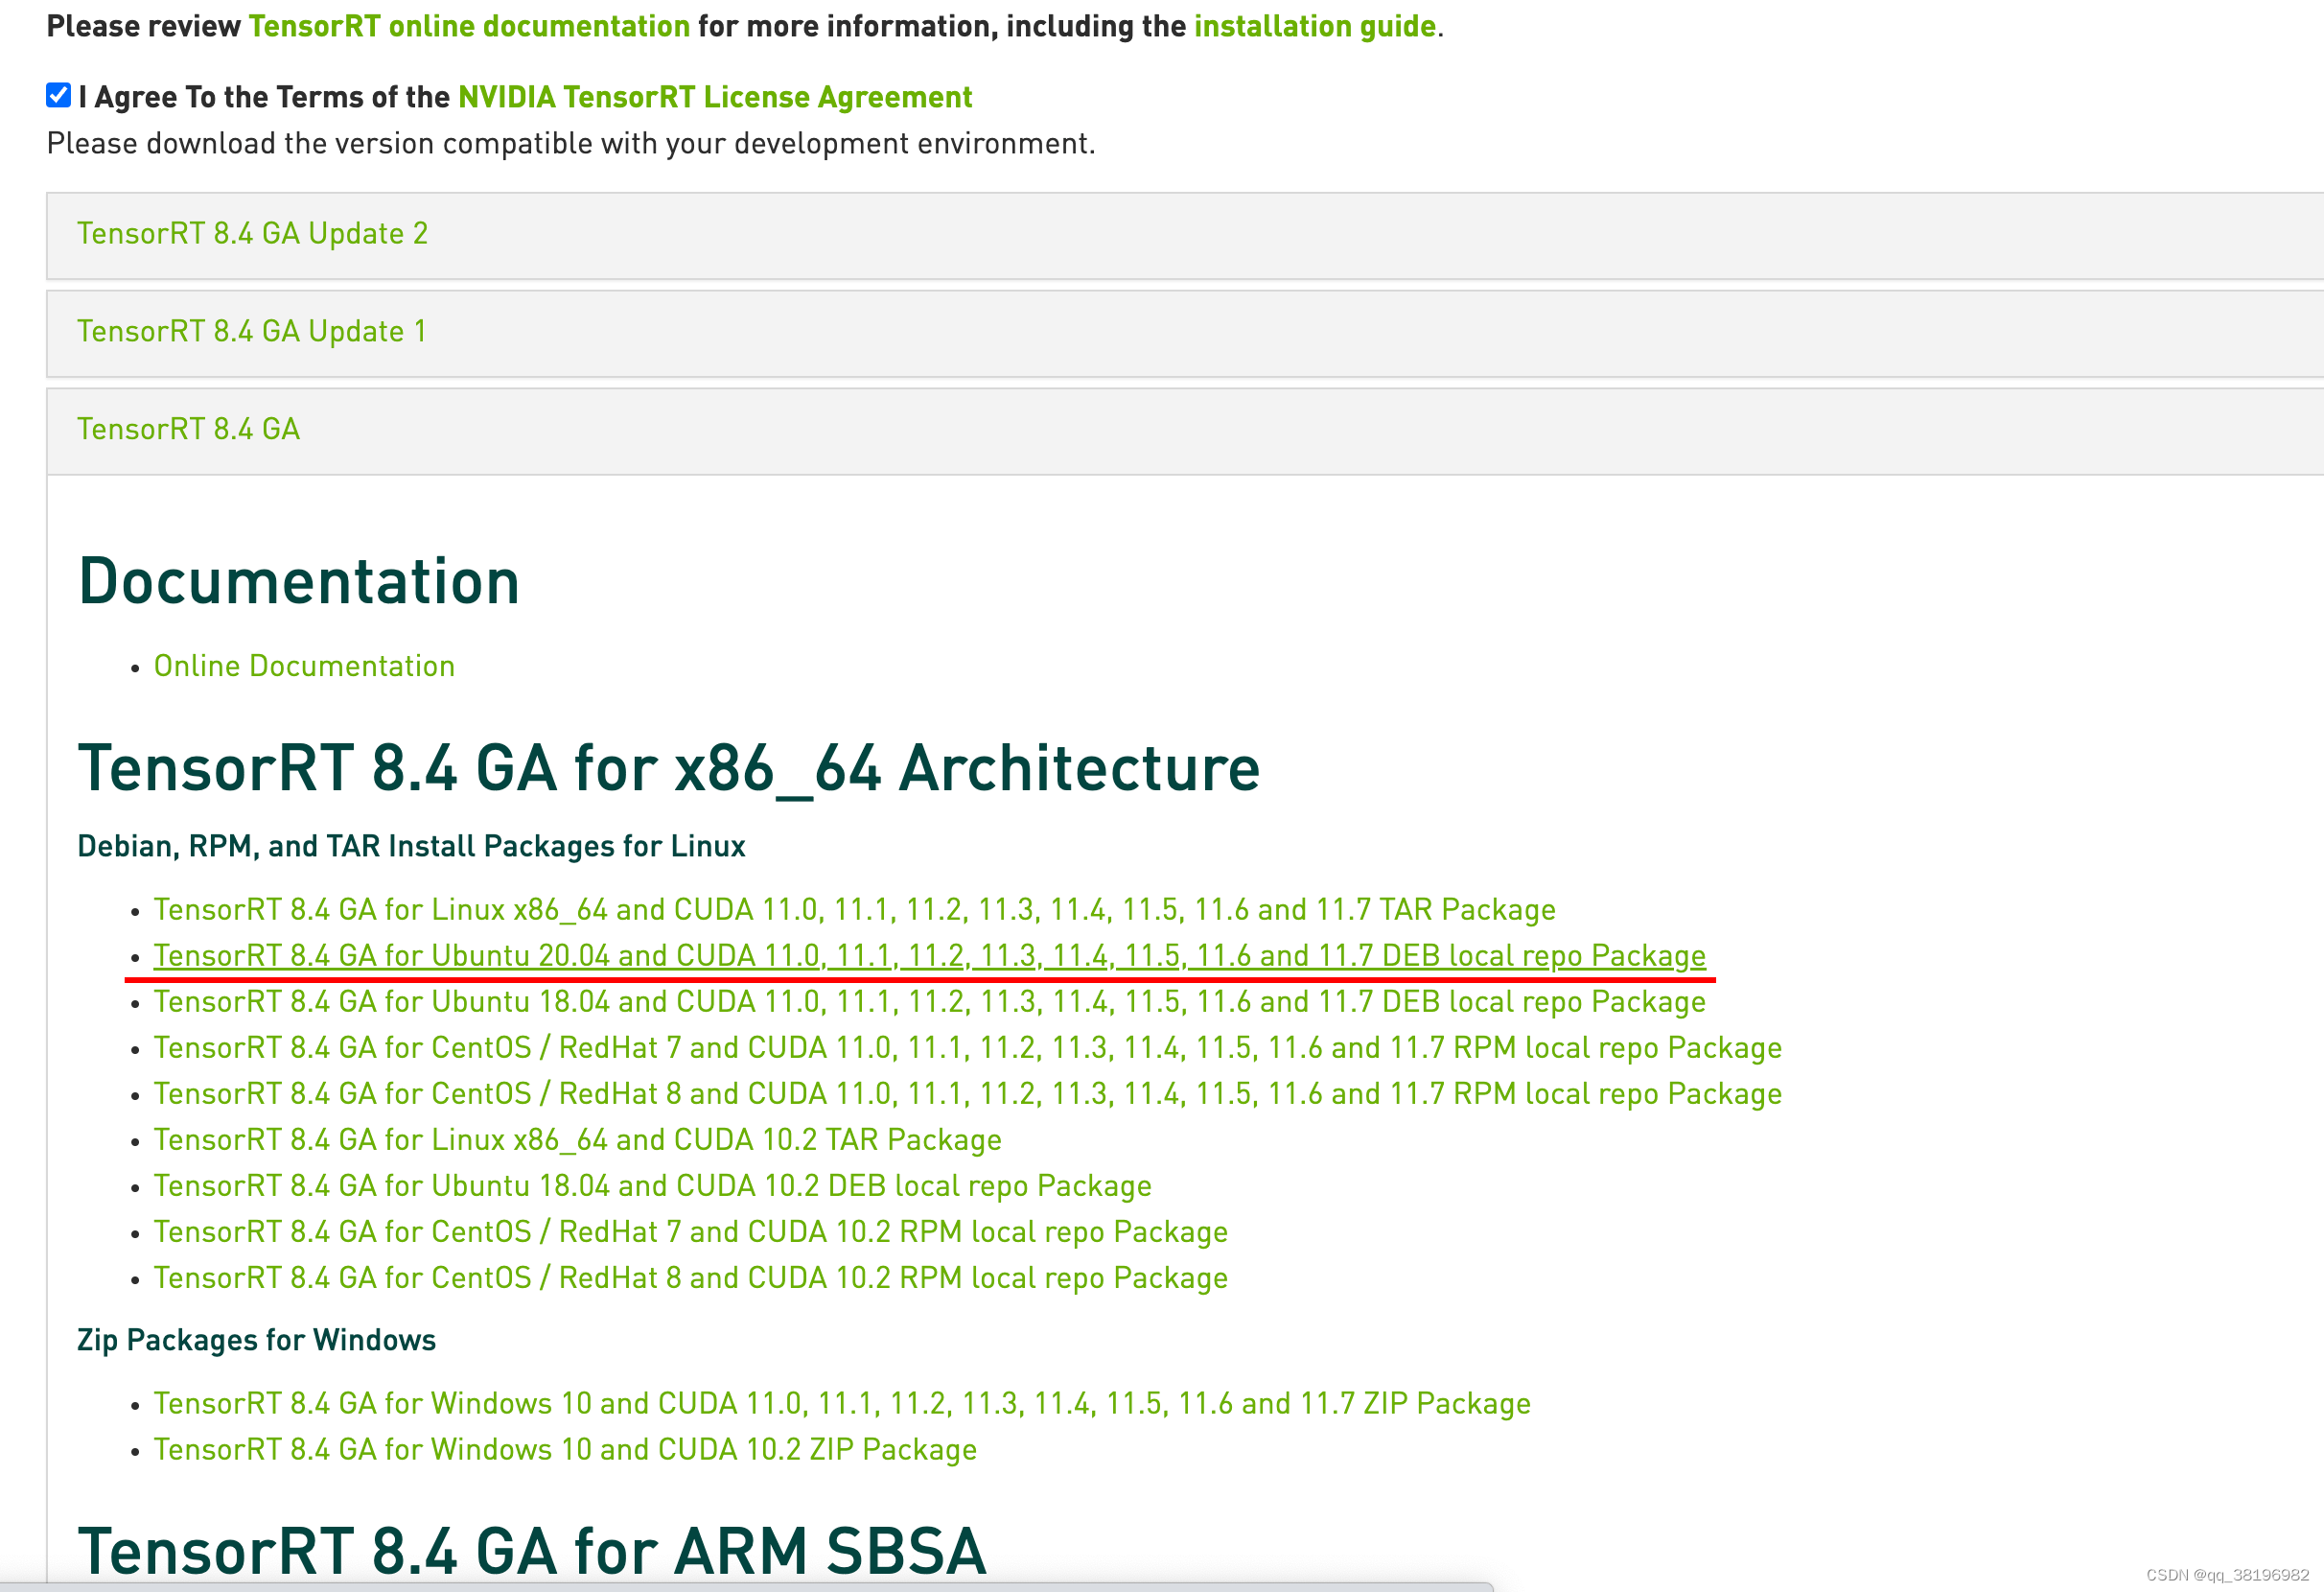2324x1592 pixels.
Task: Open the TensorRT online documentation link
Action: [469, 26]
